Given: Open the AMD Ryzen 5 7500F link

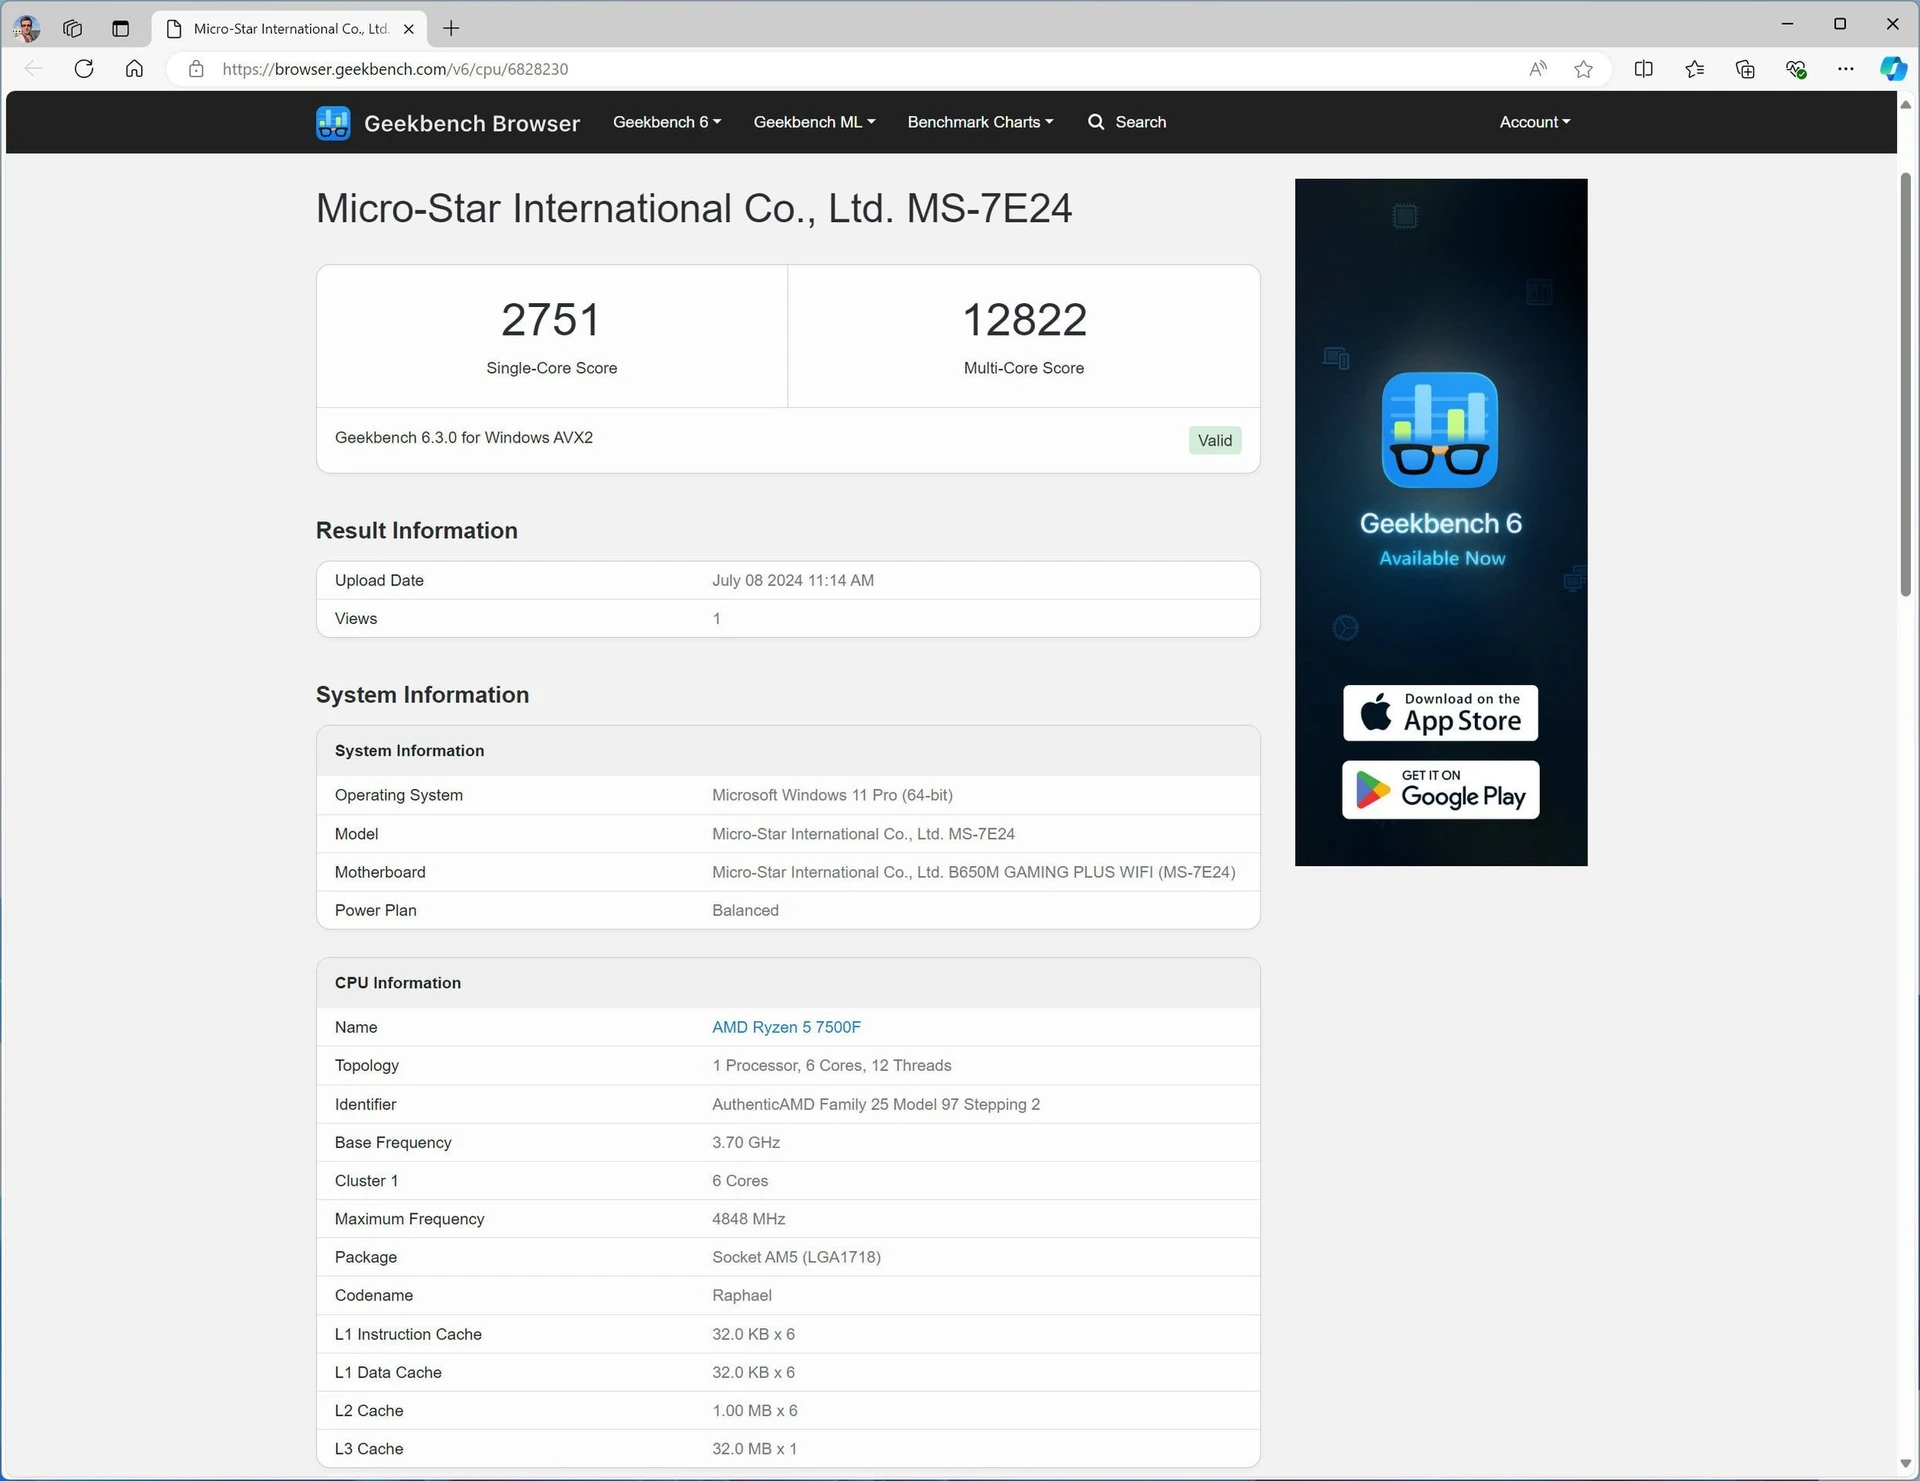Looking at the screenshot, I should (x=786, y=1027).
